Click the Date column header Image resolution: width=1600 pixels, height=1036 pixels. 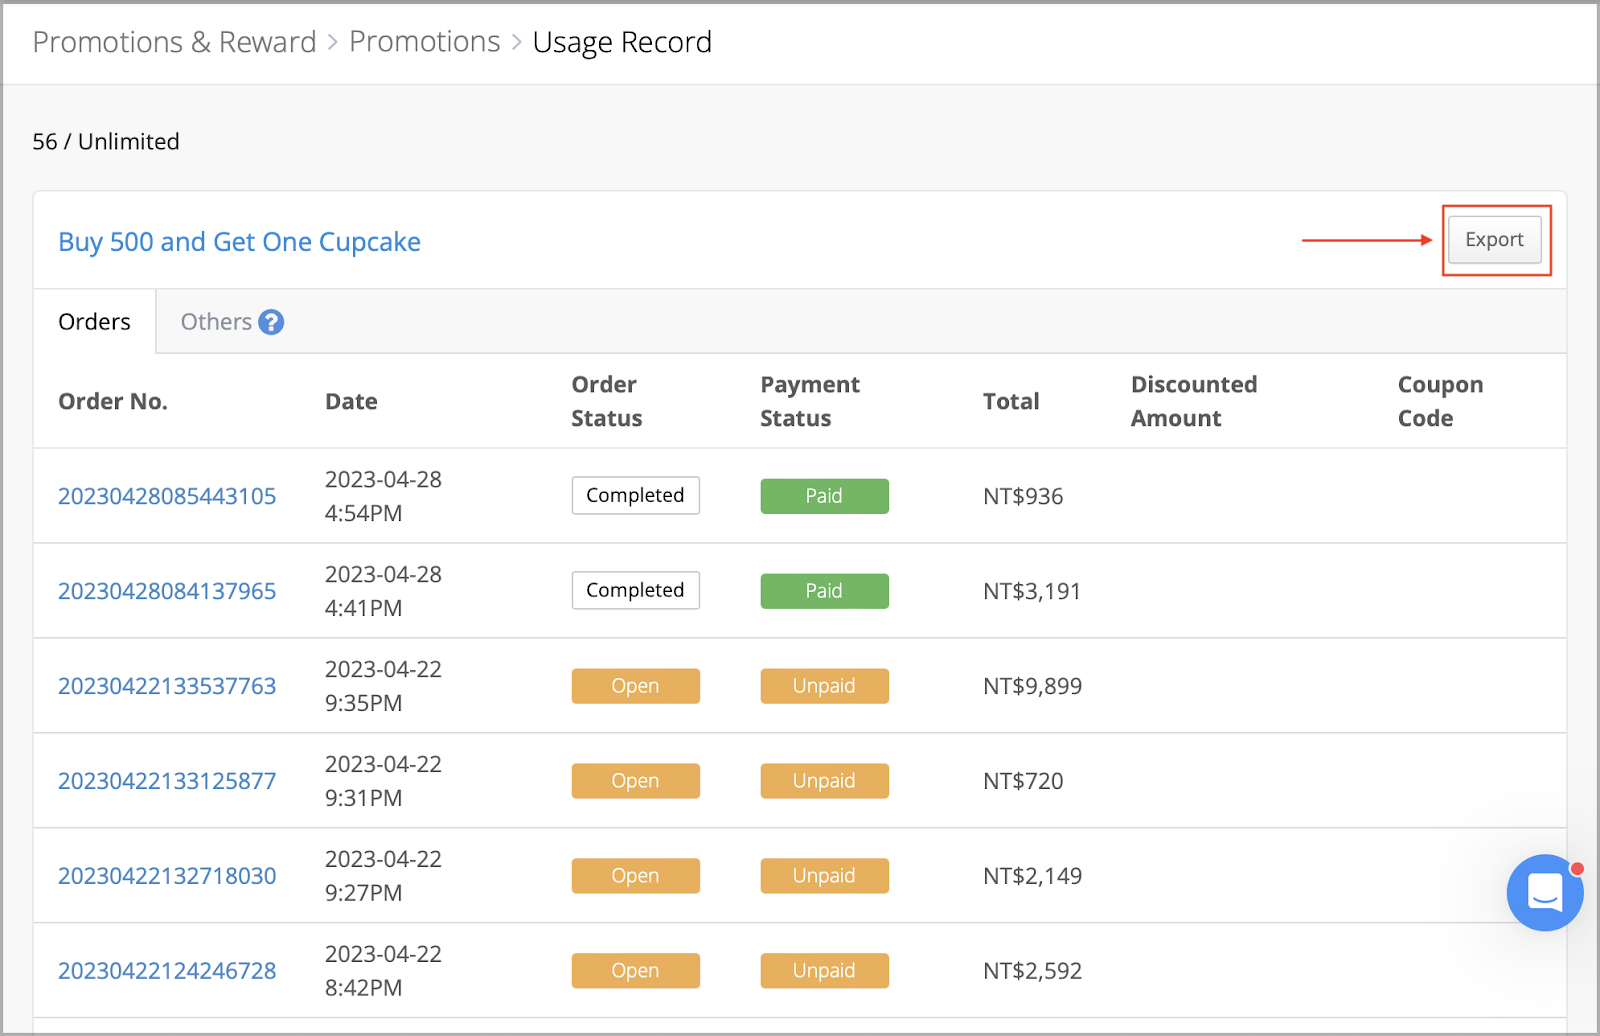click(351, 402)
